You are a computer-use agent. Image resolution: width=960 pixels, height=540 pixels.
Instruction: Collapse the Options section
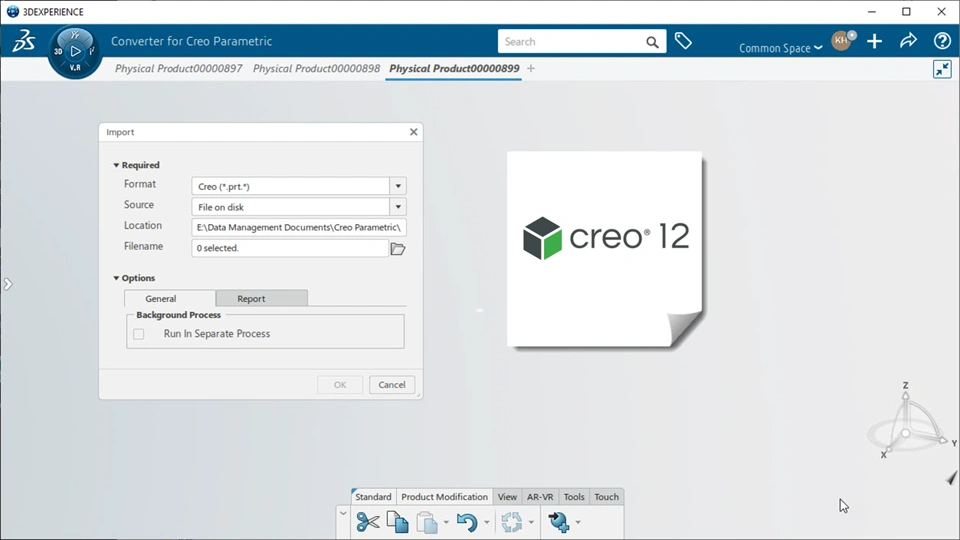point(116,278)
